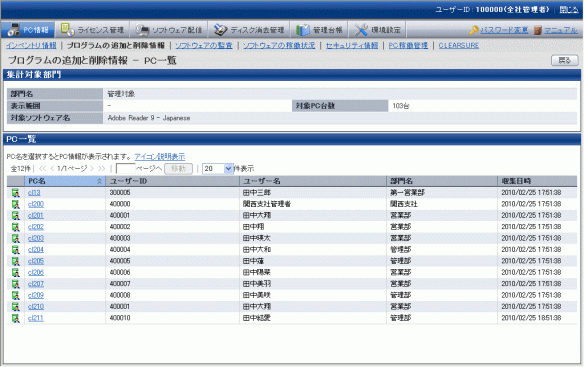This screenshot has height=367, width=584.
Task: Open PC link cl205
Action: [x=36, y=261]
